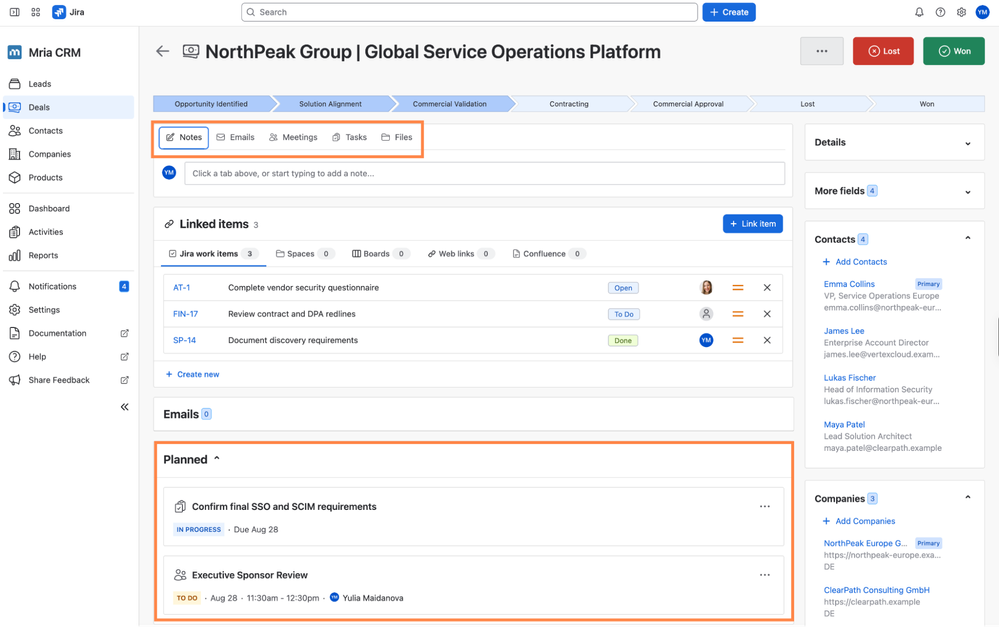Collapse the Contacts panel chevron
Viewport: 999px width, 627px height.
[968, 239]
